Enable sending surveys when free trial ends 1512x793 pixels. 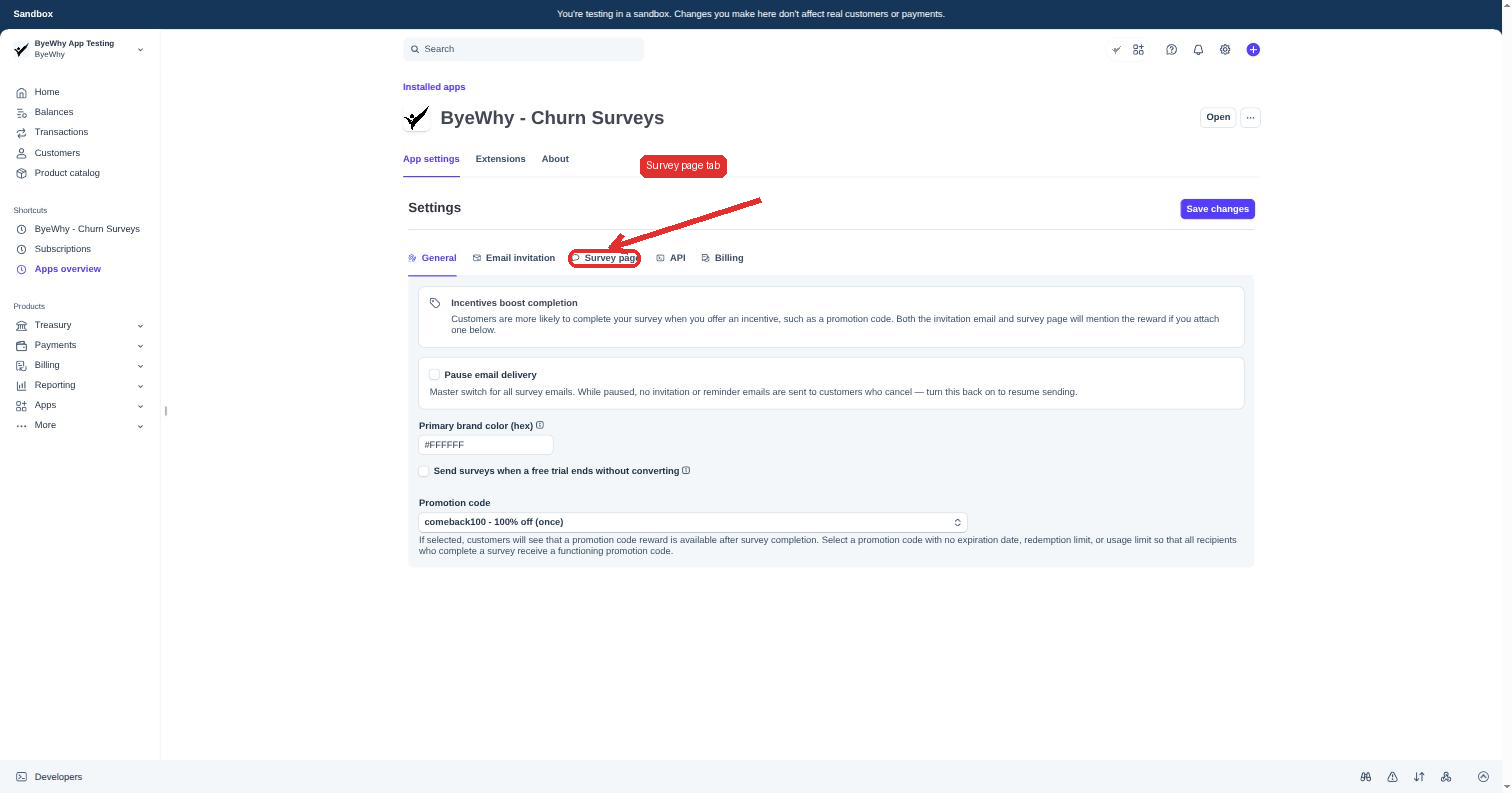tap(424, 471)
